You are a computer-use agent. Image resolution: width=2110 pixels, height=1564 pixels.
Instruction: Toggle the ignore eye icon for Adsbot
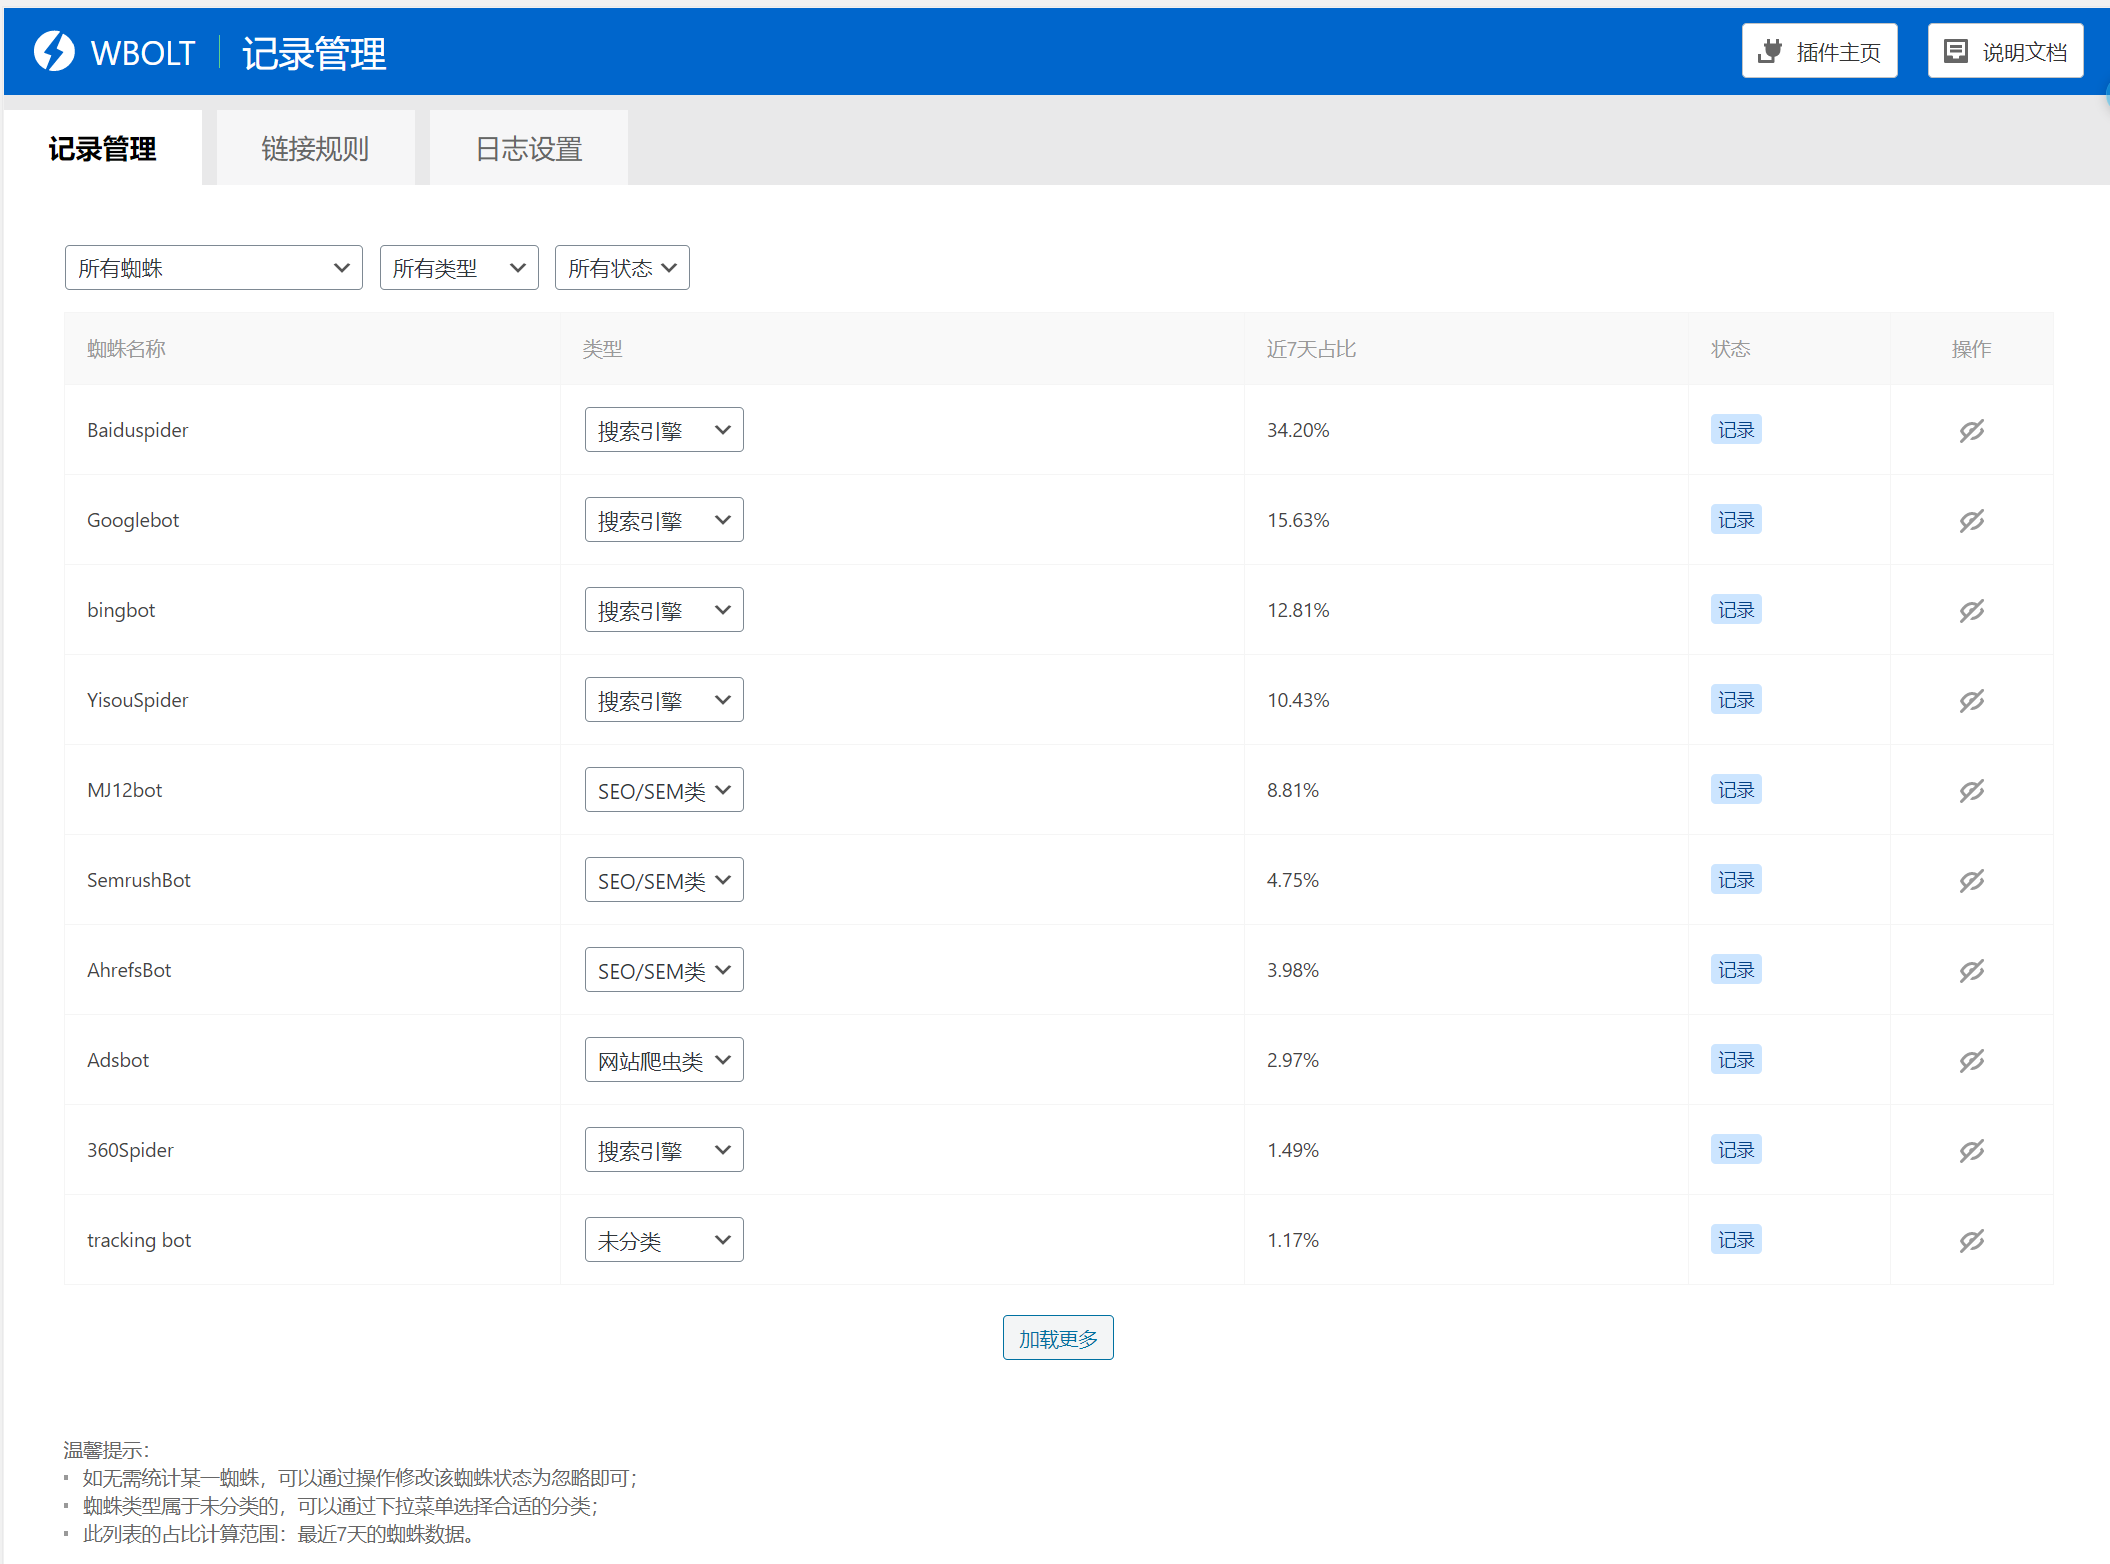1971,1061
